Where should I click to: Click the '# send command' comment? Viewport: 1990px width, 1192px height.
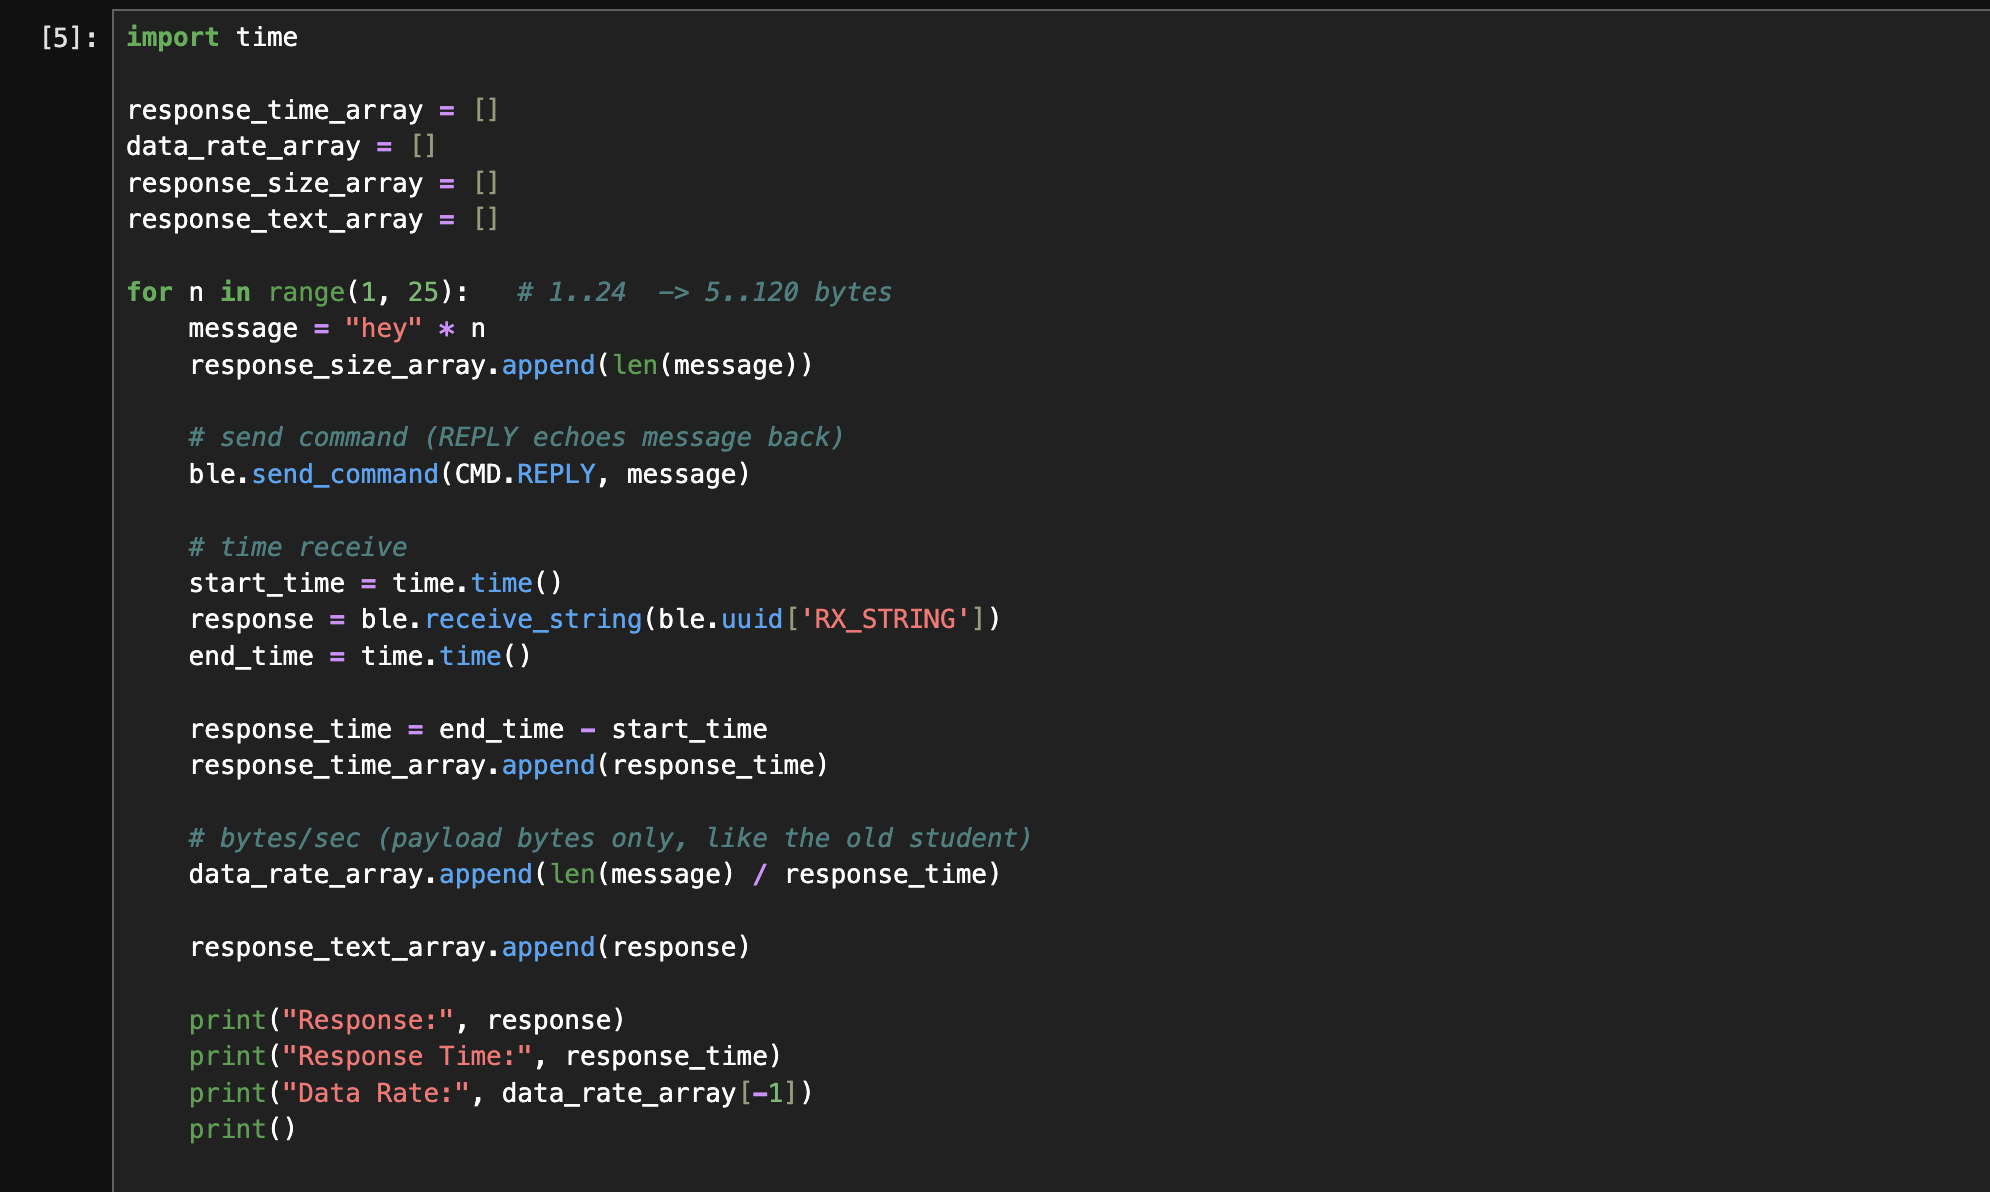pyautogui.click(x=515, y=438)
